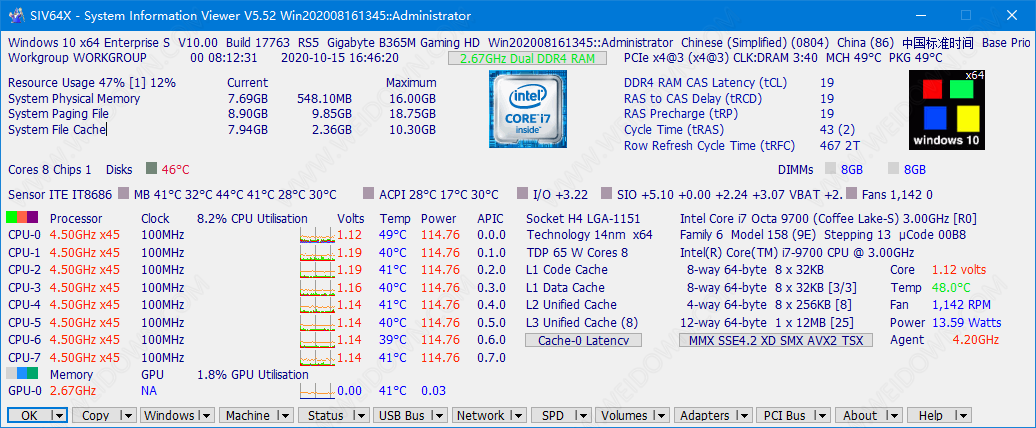Click the System File Cache label

pos(57,129)
